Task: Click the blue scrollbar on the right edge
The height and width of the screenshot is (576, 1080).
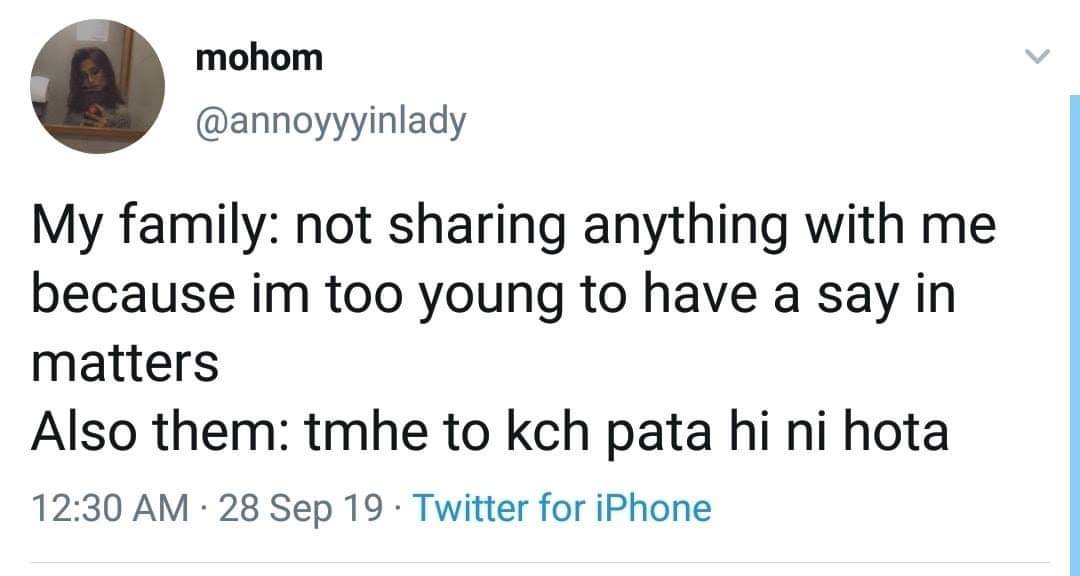Action: coord(1074,300)
